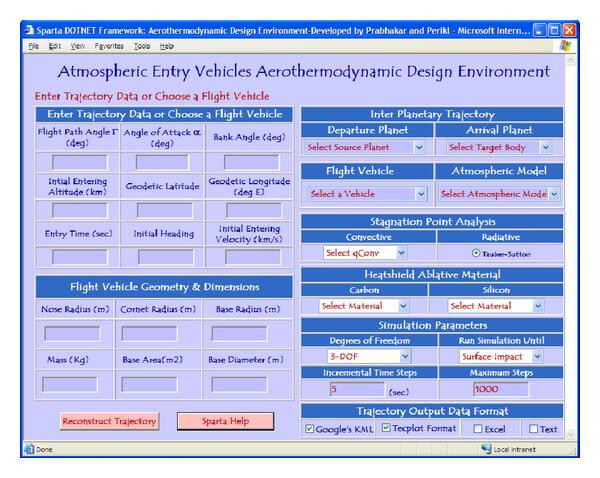Viewport: 600px width, 478px height.
Task: Click the 'Inter Planetary Trajectory' header
Action: pos(432,114)
